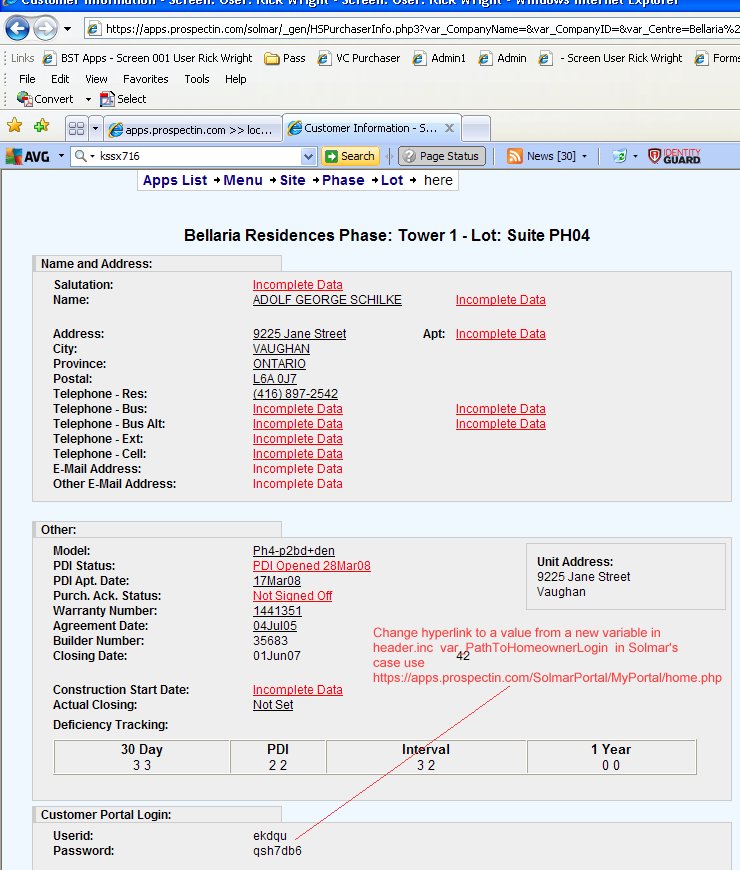Click the Favorites Center star icon
The width and height of the screenshot is (740, 870).
(15, 126)
